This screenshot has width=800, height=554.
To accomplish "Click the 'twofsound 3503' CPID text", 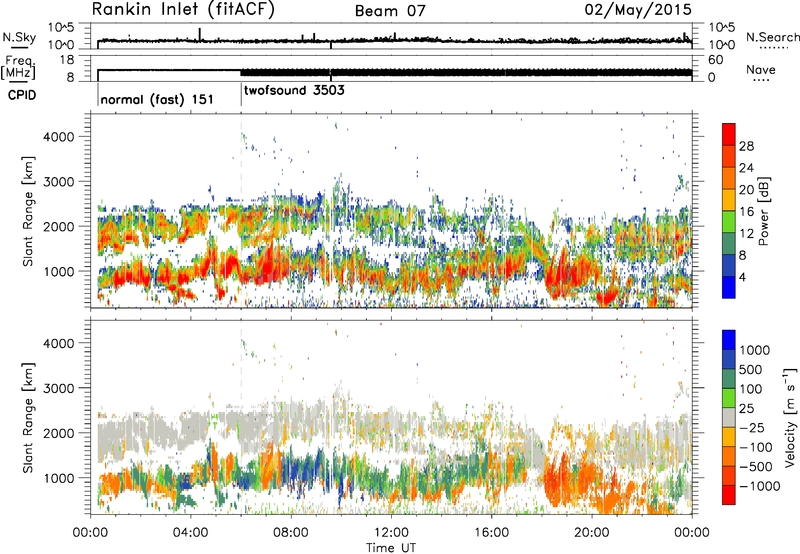I will [x=294, y=90].
